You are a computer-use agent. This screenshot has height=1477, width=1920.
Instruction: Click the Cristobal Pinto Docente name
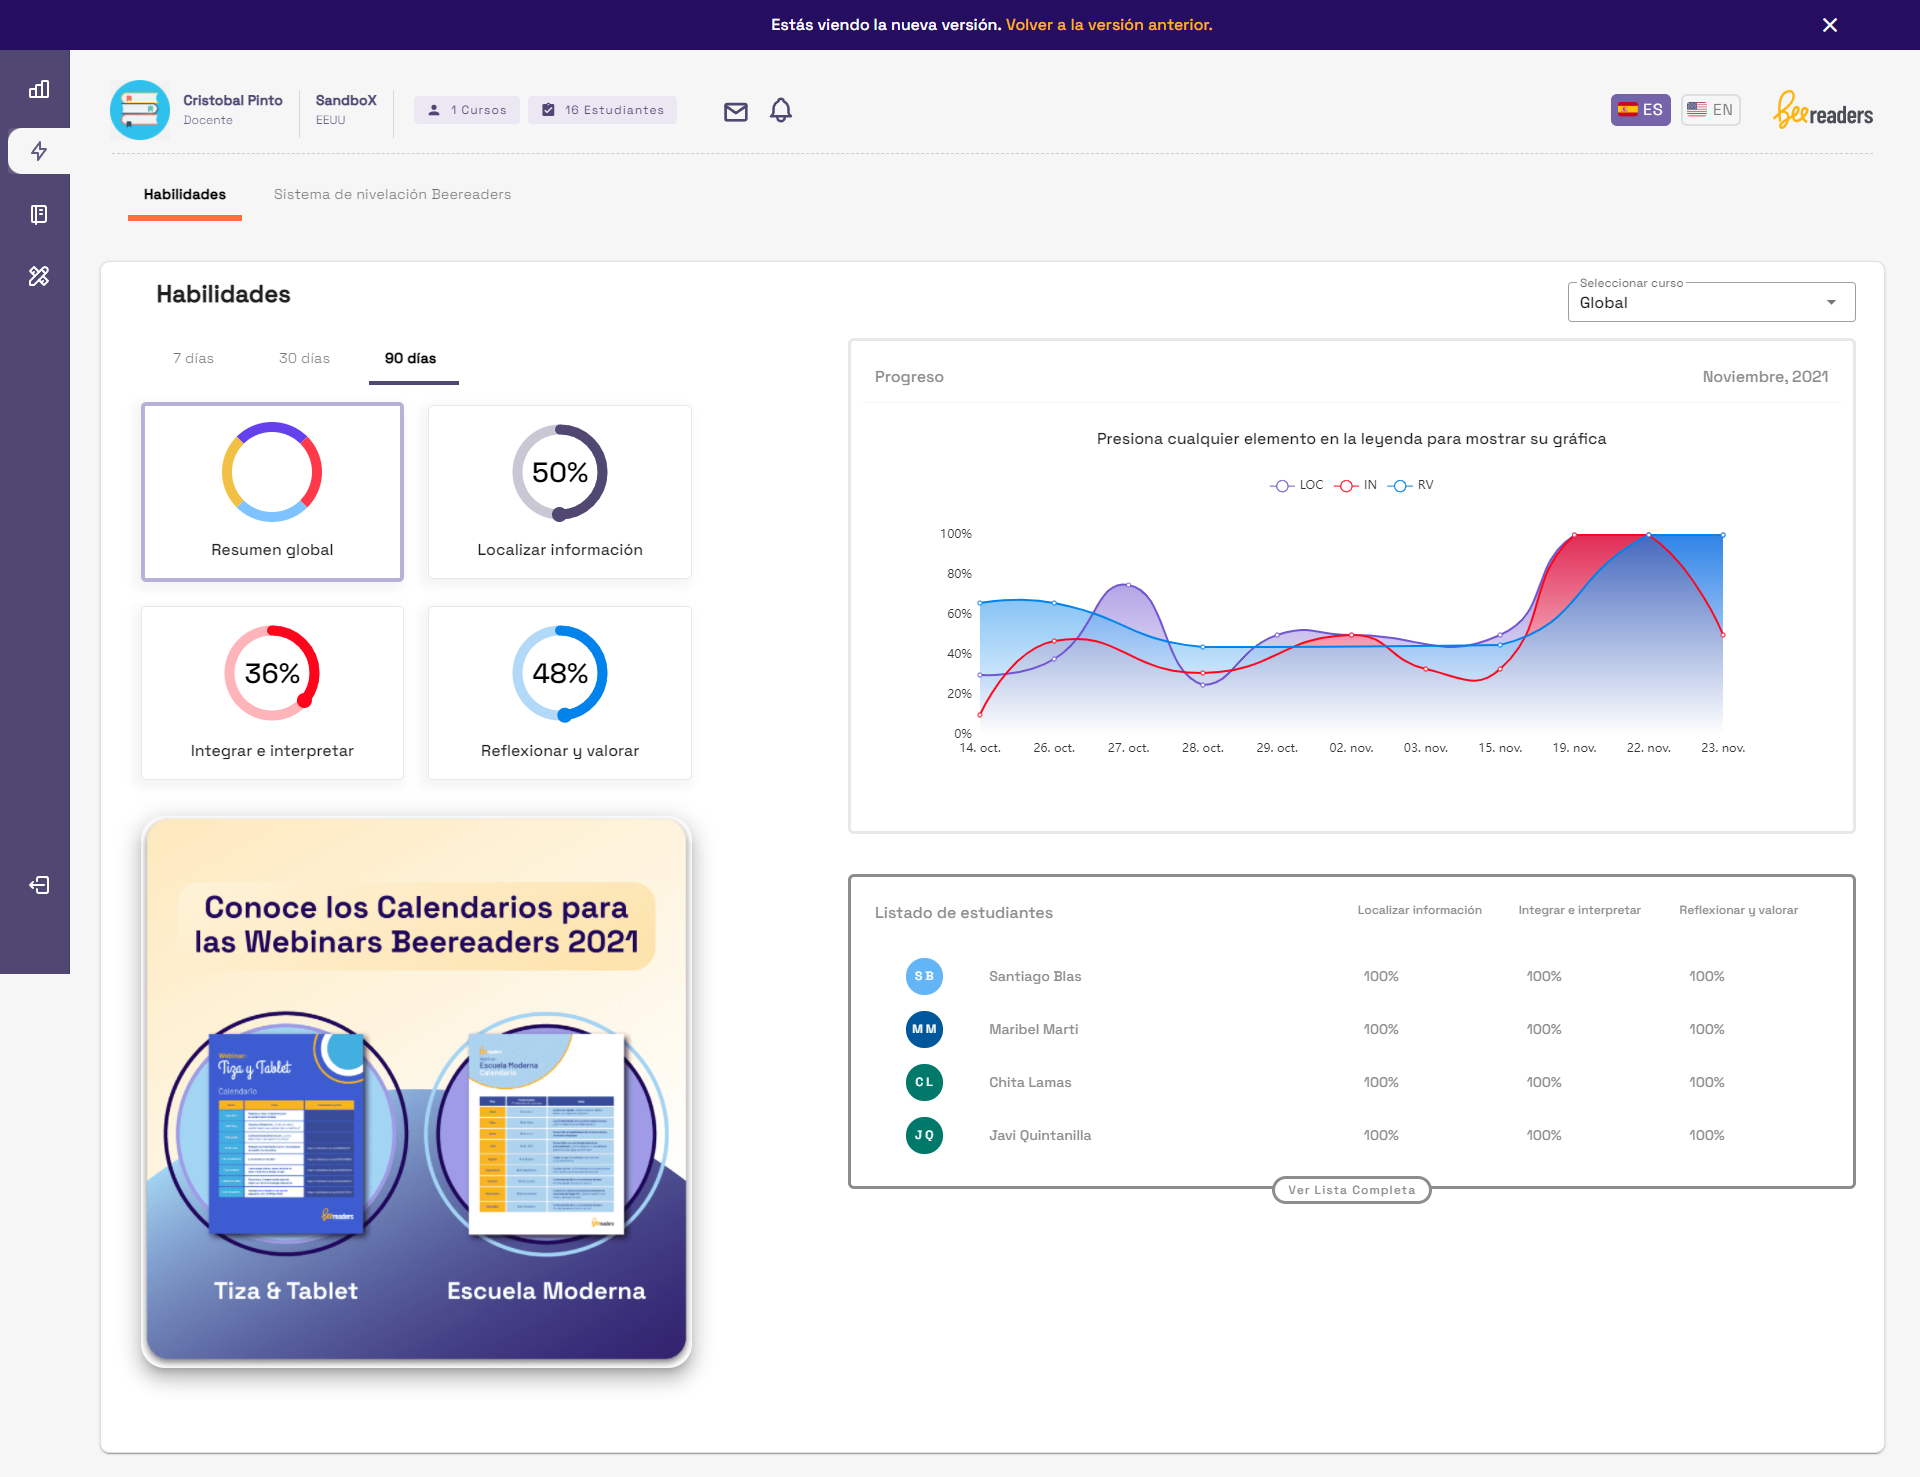coord(233,109)
